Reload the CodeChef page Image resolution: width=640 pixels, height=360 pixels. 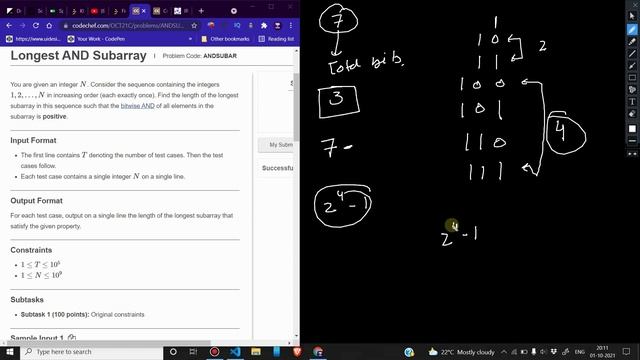click(36, 25)
